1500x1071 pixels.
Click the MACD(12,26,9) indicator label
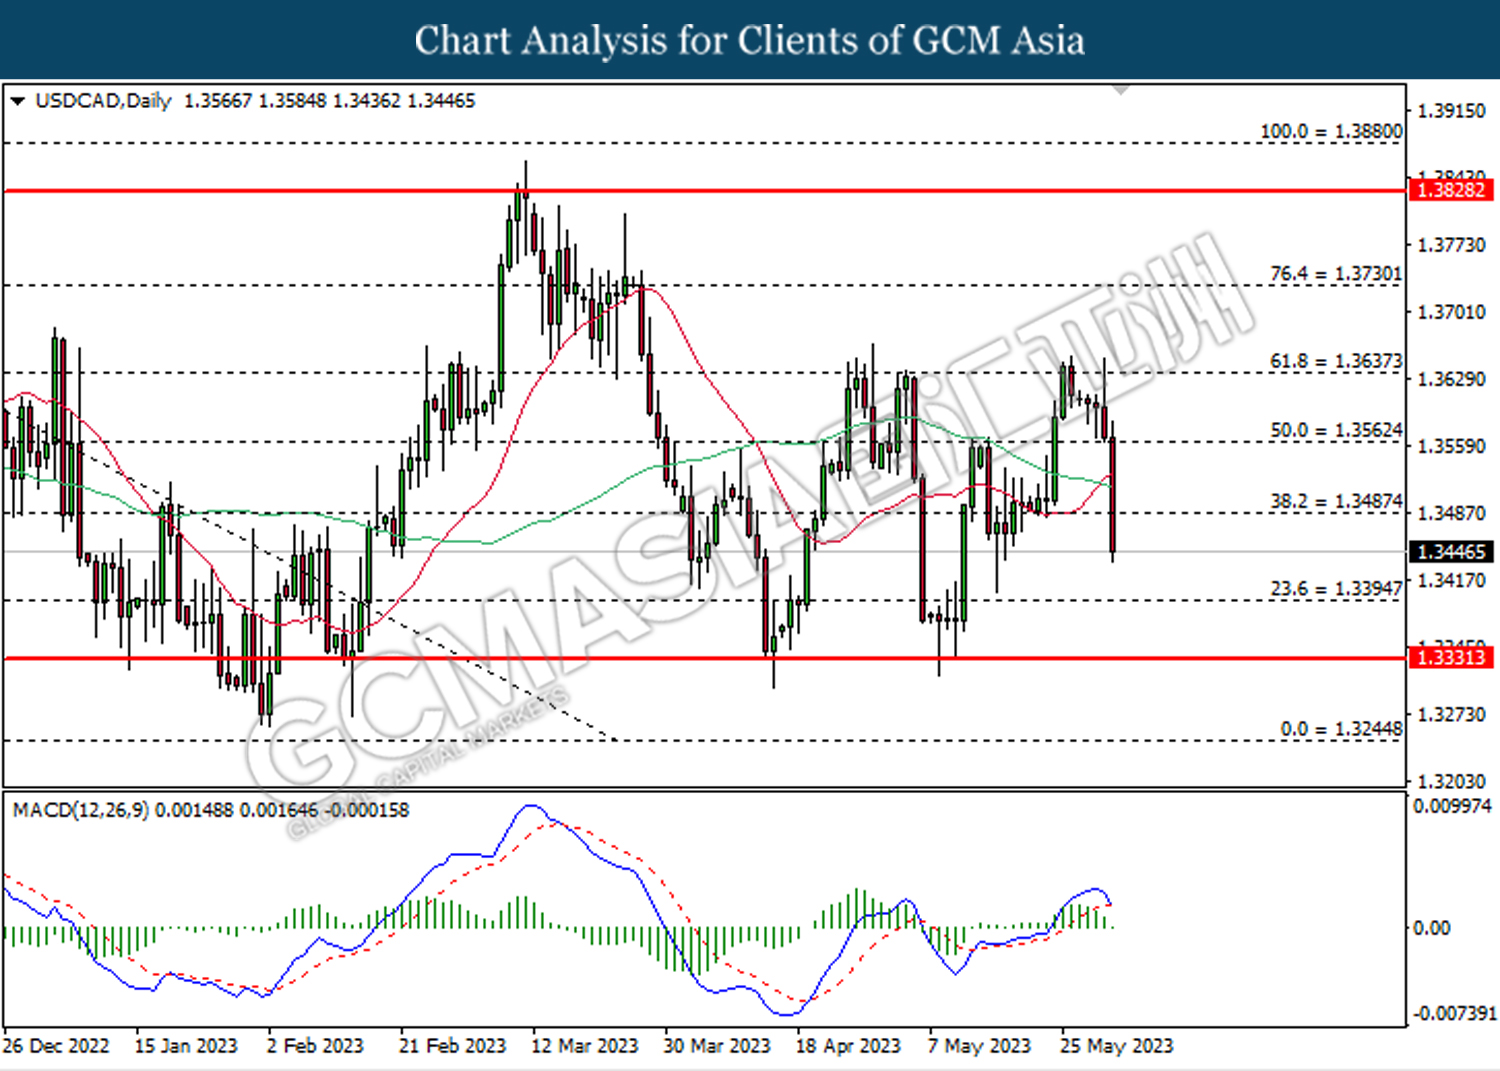tap(81, 810)
